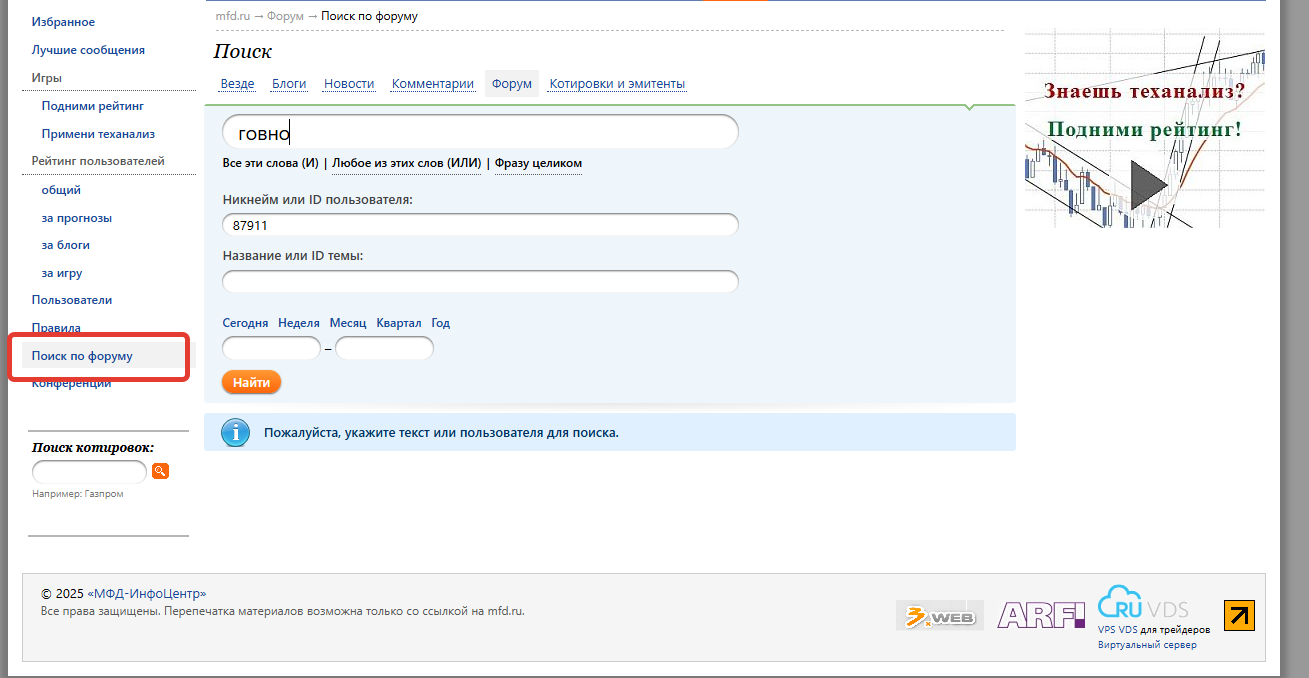Open the общий user rating link
Viewport: 1309px width, 678px height.
coord(61,189)
